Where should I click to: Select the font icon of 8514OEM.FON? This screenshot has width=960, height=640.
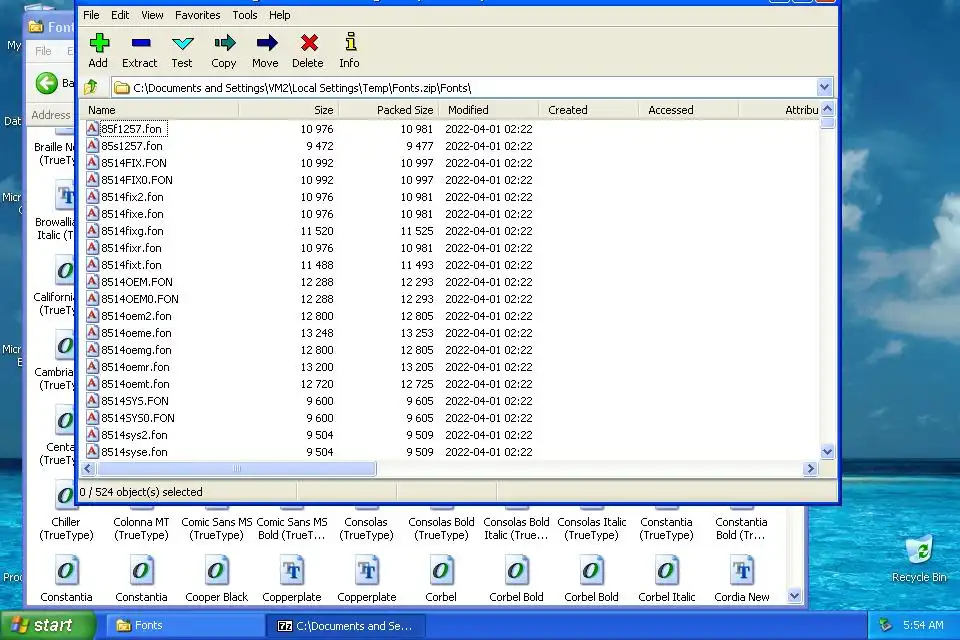92,282
